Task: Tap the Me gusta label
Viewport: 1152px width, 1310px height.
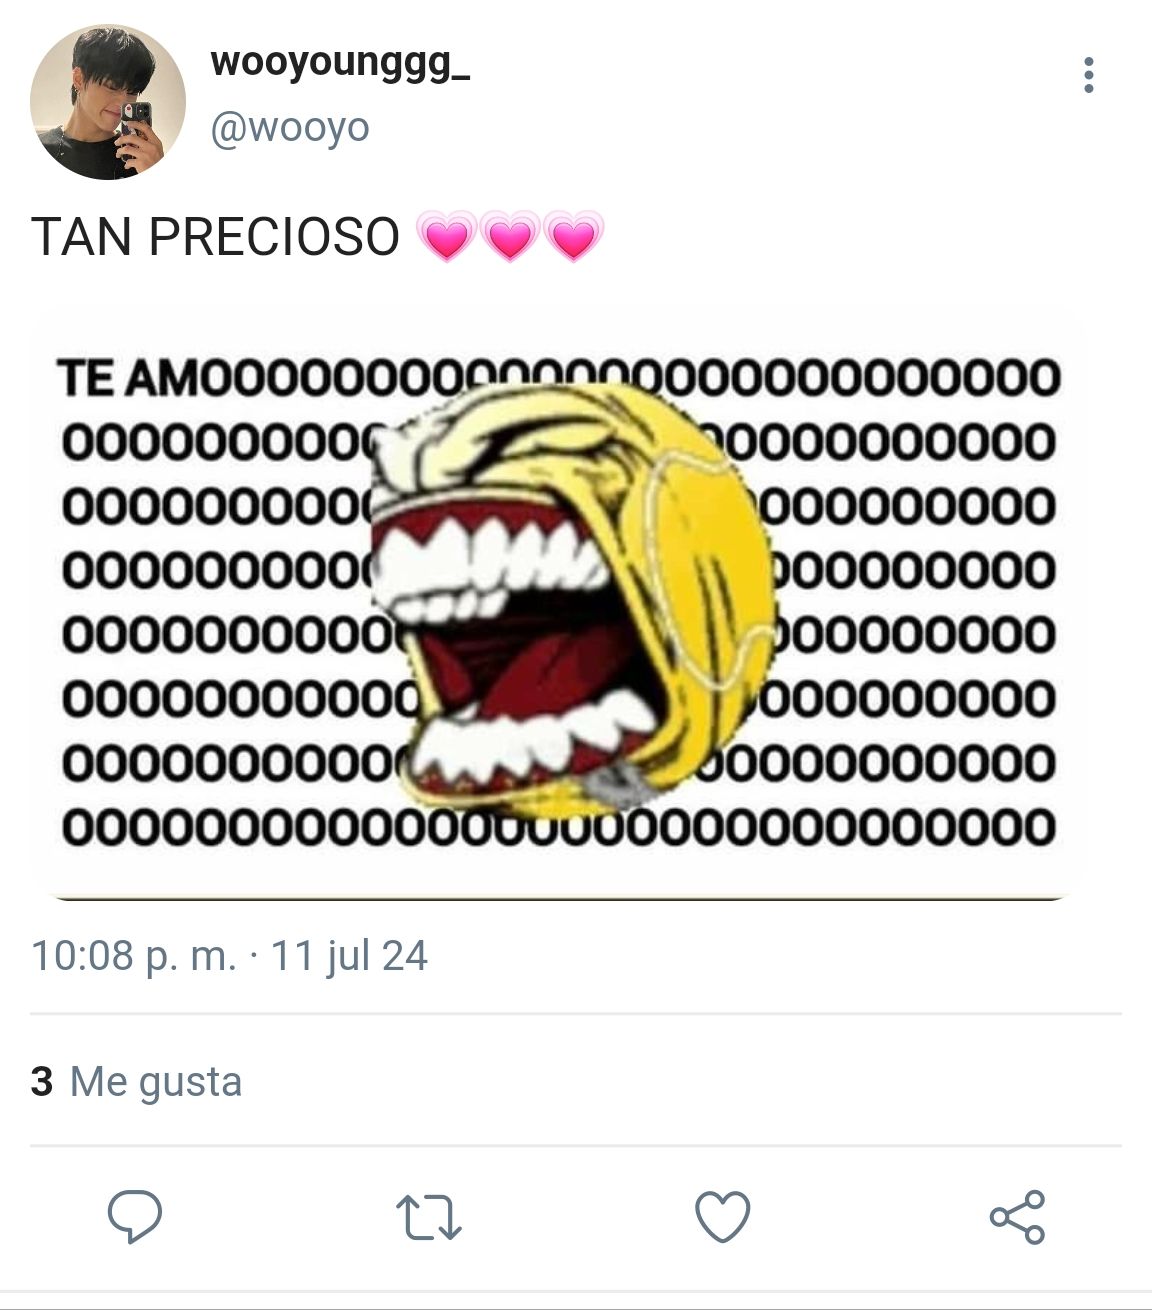Action: pos(156,1083)
